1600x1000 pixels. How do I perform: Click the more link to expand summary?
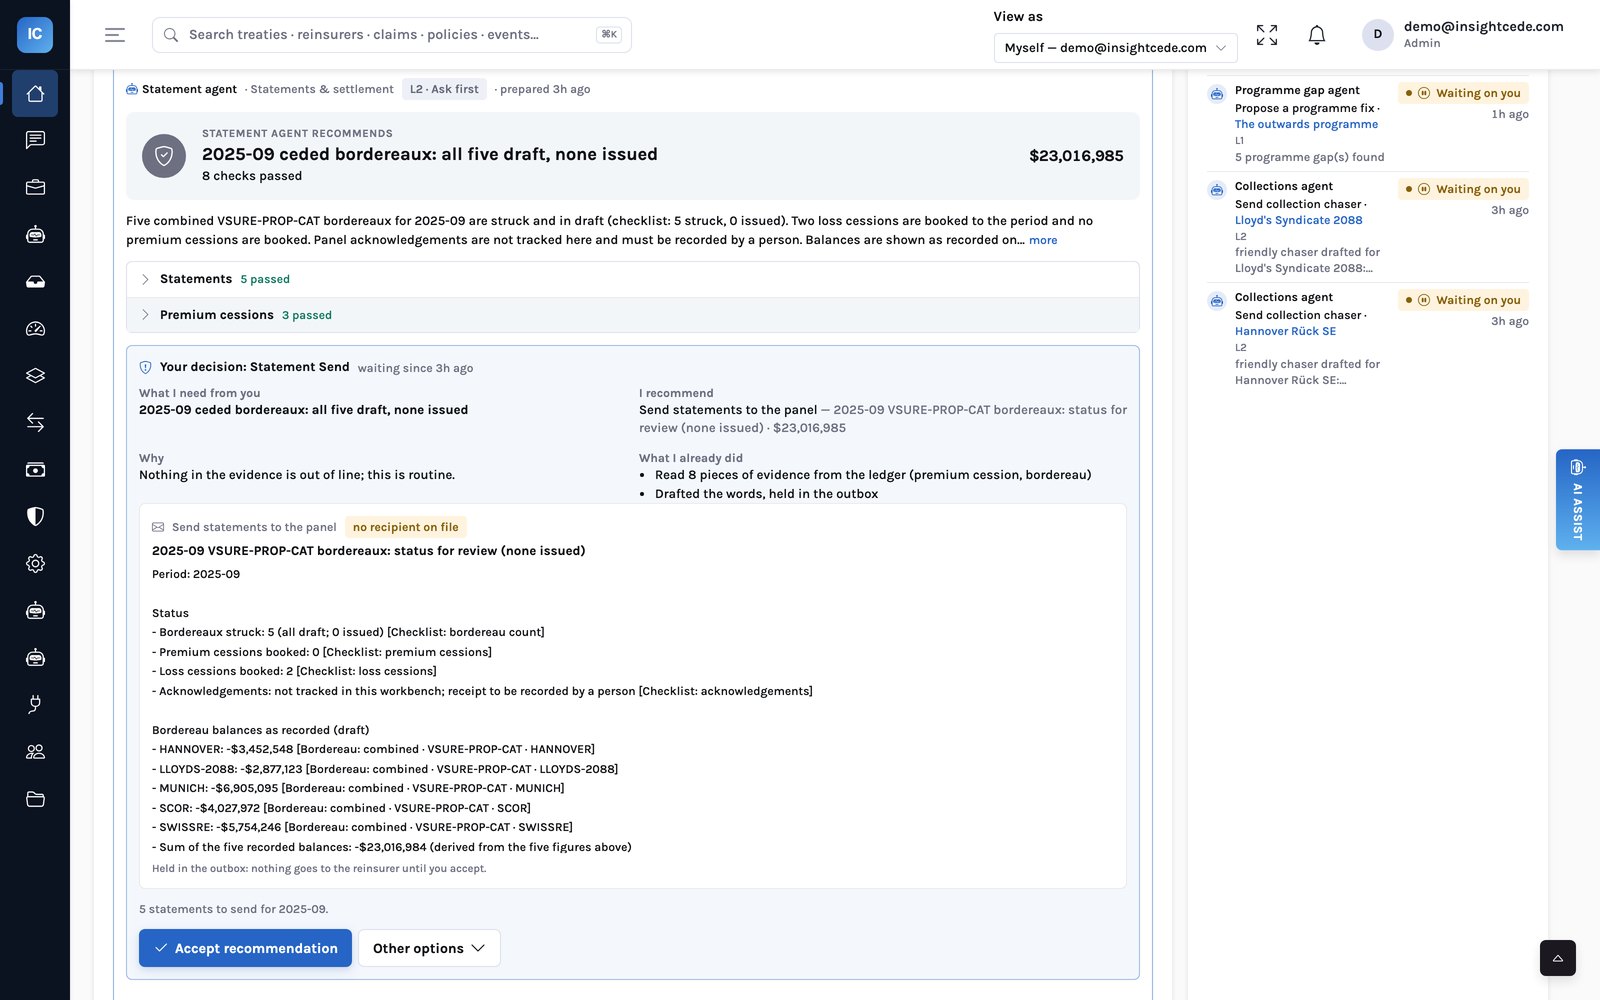(x=1043, y=240)
